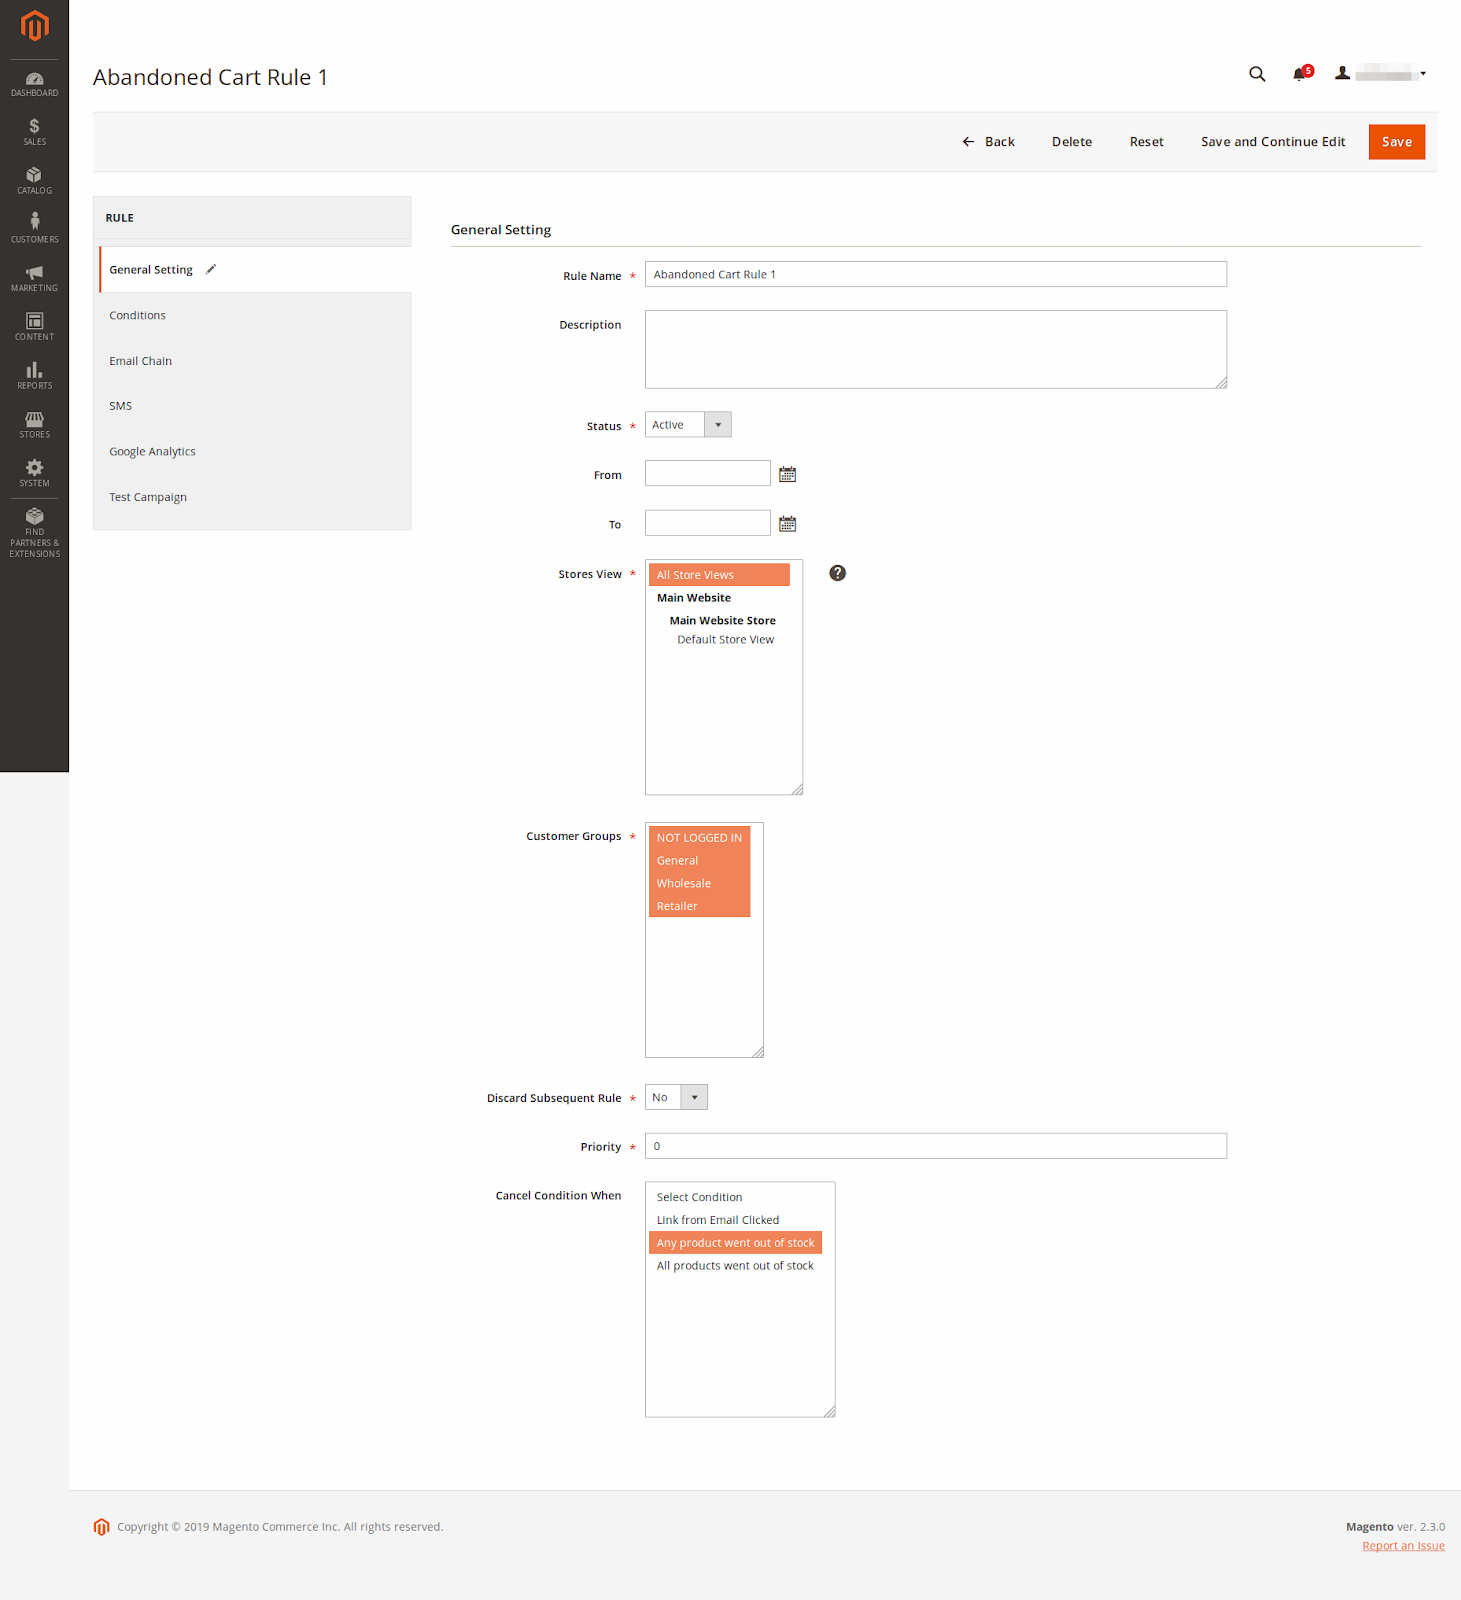Open the From date calendar picker
Image resolution: width=1461 pixels, height=1600 pixels.
(x=787, y=474)
